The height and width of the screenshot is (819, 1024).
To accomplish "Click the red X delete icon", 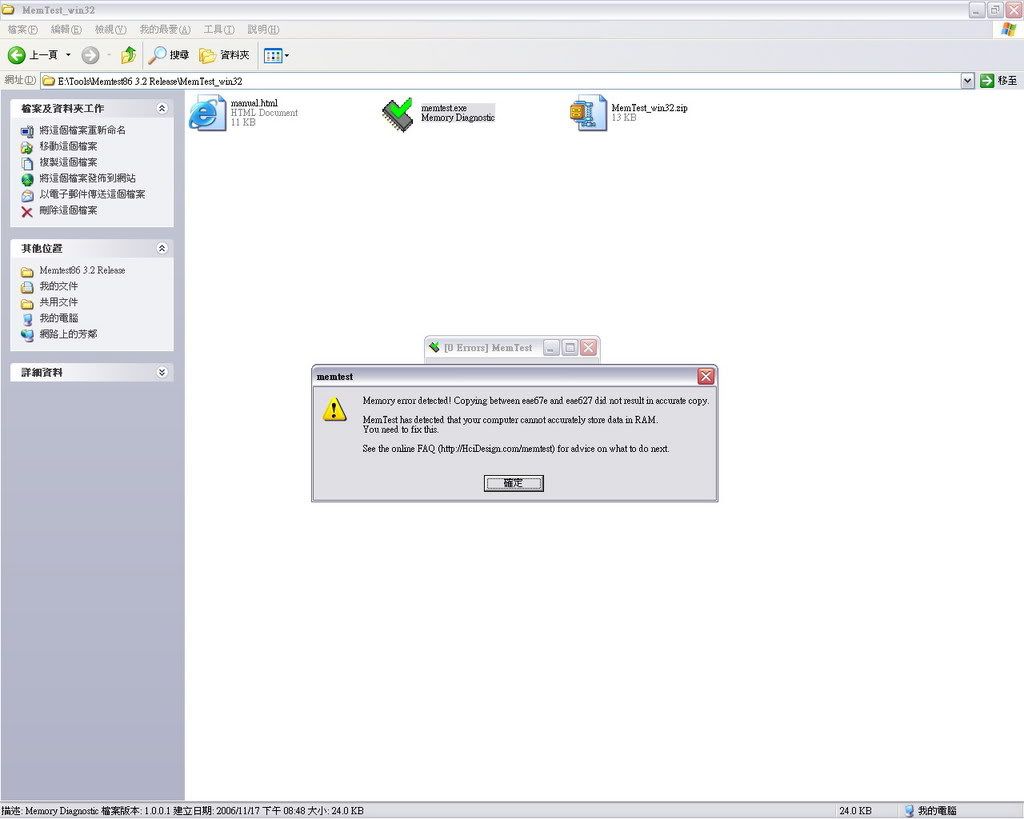I will click(27, 212).
